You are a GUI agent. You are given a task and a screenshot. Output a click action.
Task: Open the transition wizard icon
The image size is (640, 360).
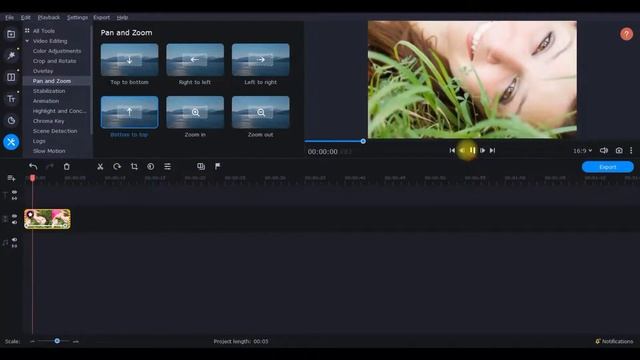pyautogui.click(x=201, y=166)
